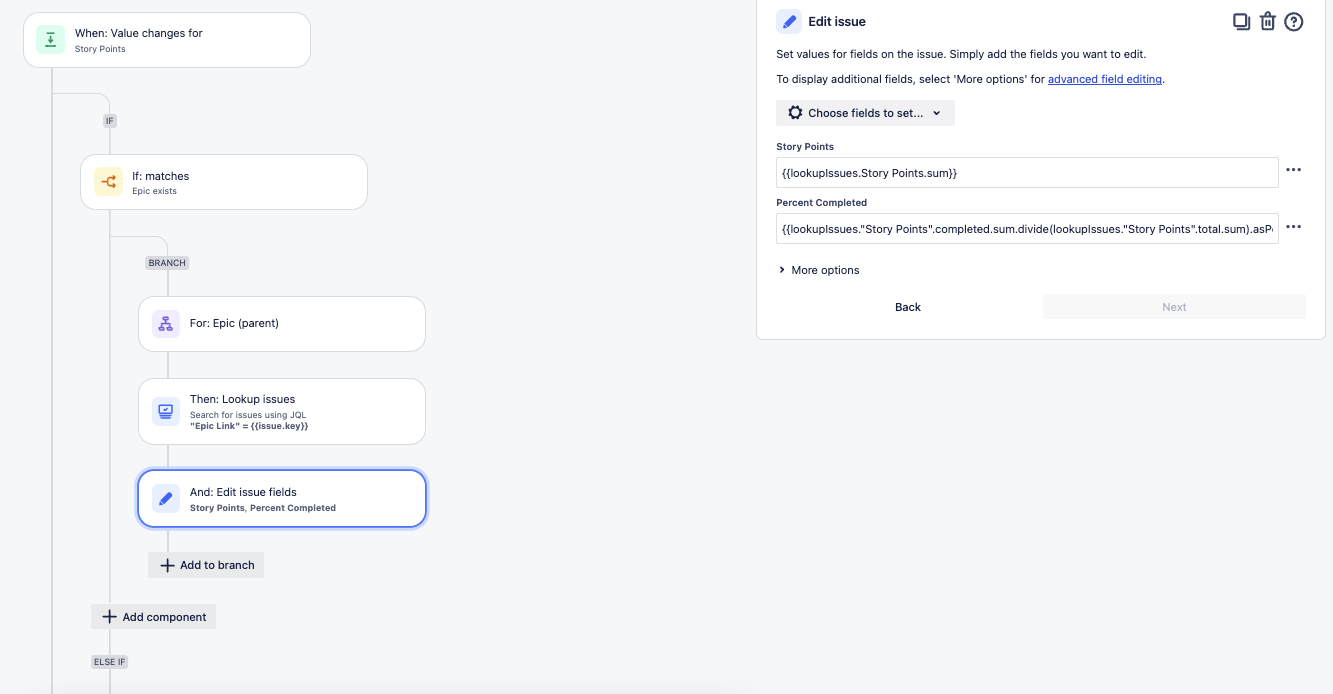
Task: Open help via the question mark icon
Action: point(1293,21)
